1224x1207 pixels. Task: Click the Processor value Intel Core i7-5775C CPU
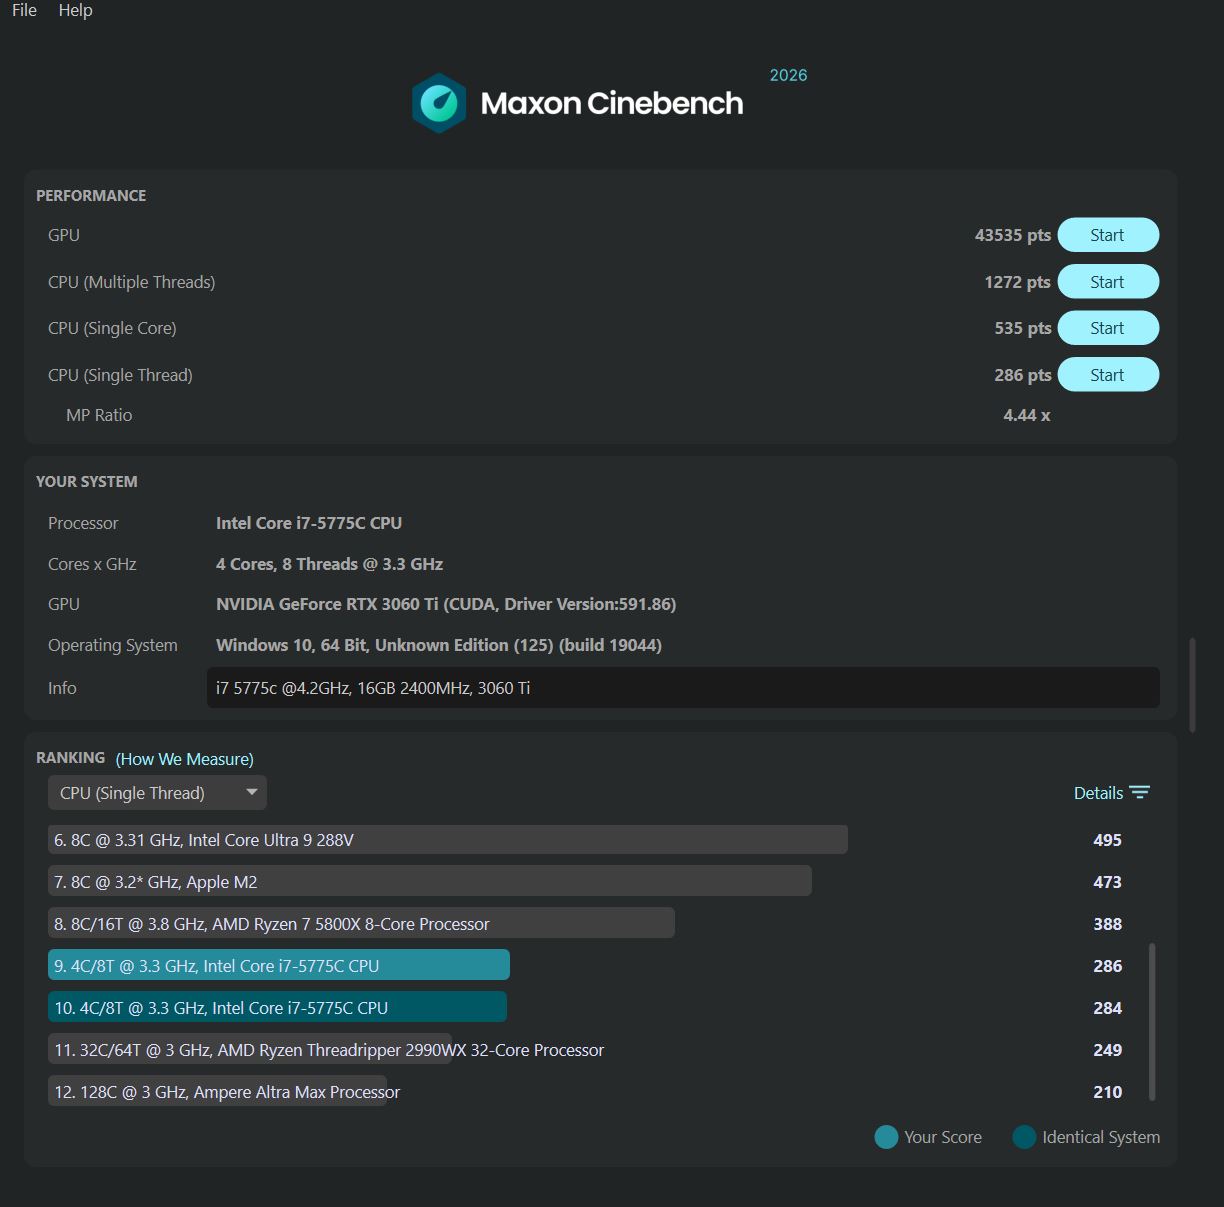coord(309,523)
